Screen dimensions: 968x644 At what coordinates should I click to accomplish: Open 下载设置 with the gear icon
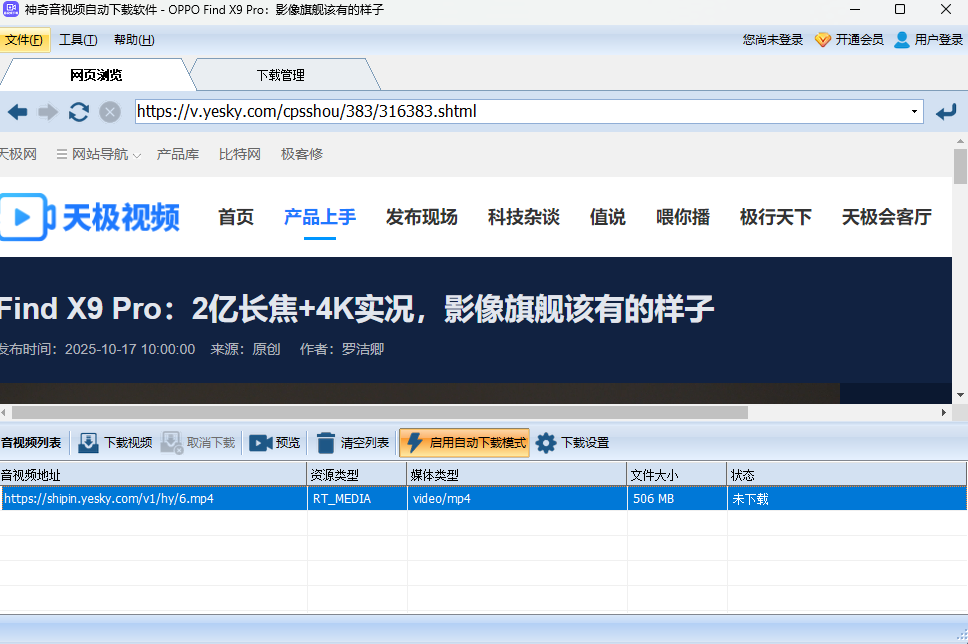click(546, 442)
